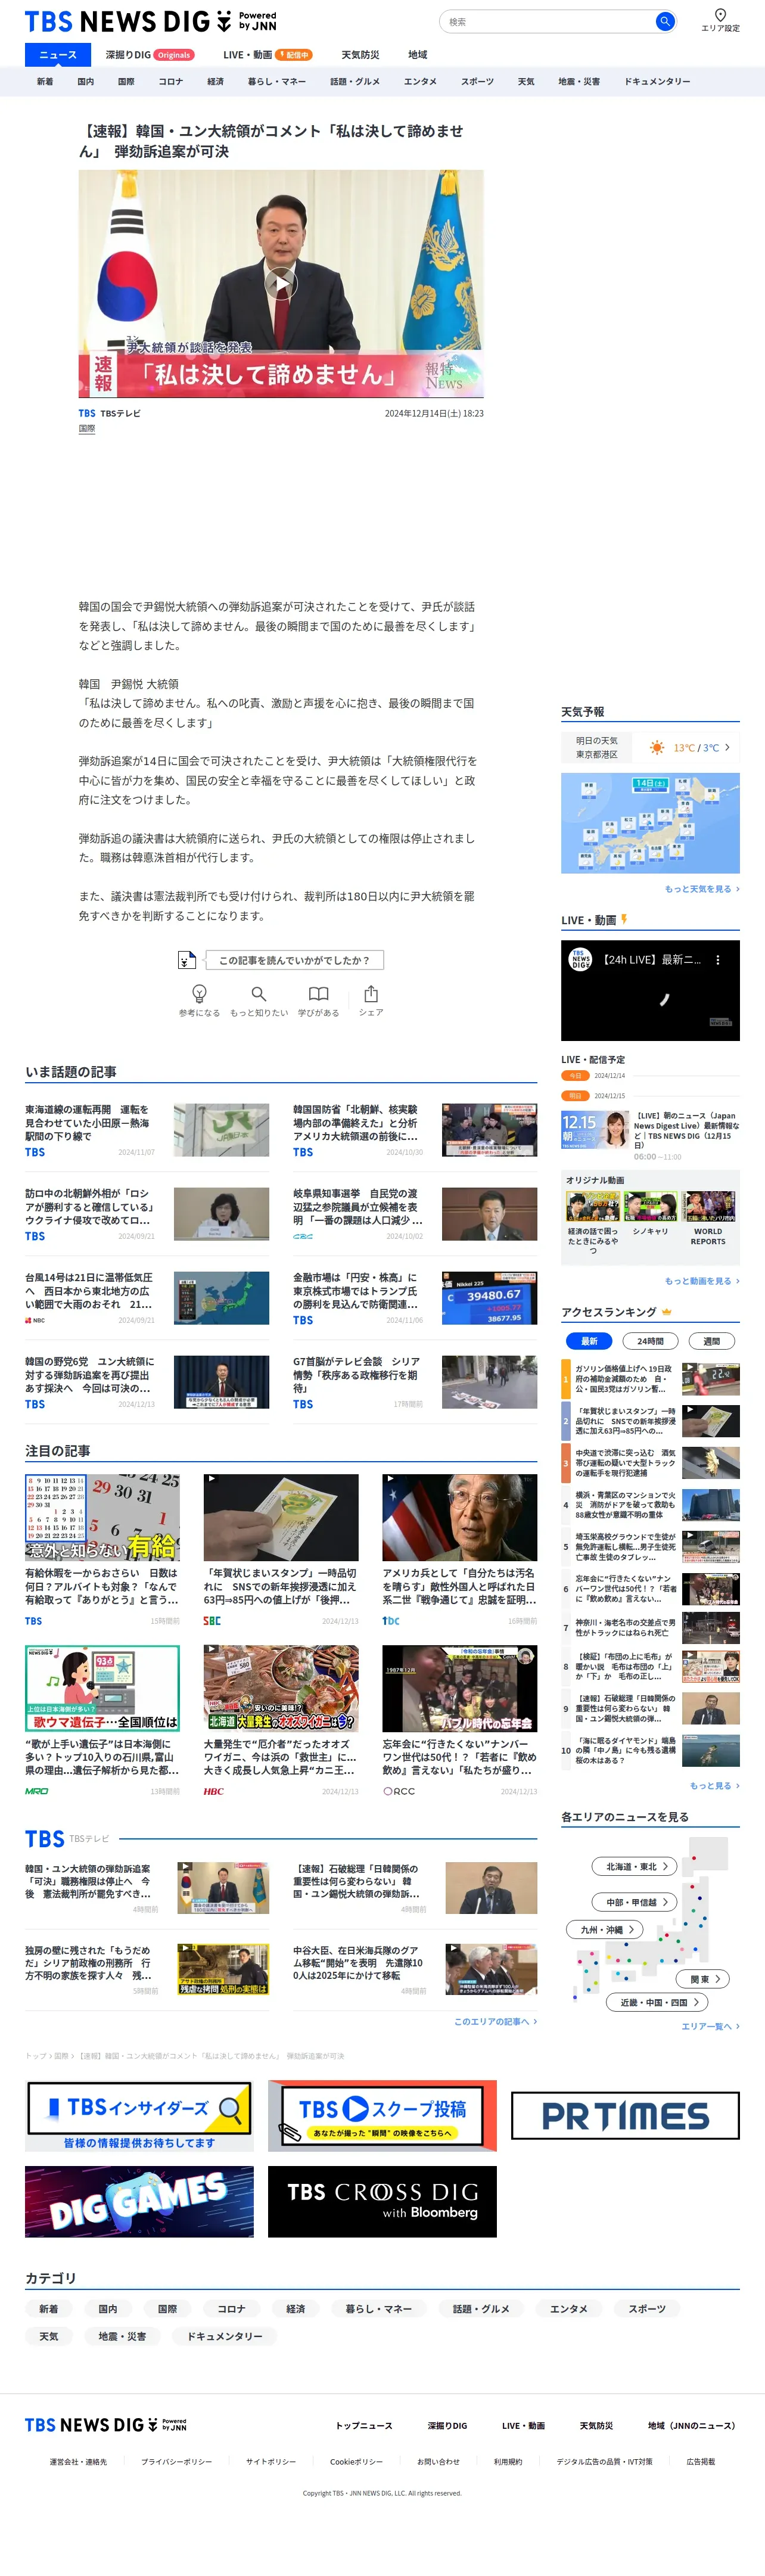
Task: Select the 週間 ranking filter
Action: (712, 1341)
